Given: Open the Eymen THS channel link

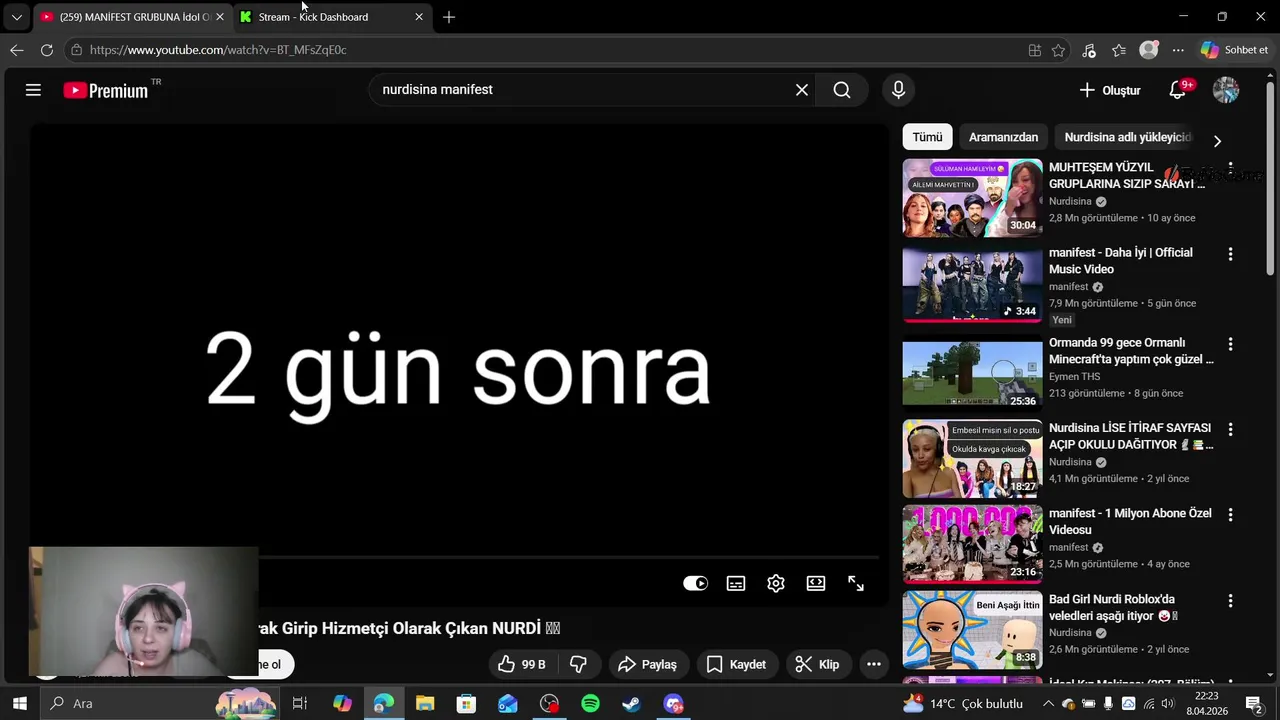Looking at the screenshot, I should click(1074, 377).
